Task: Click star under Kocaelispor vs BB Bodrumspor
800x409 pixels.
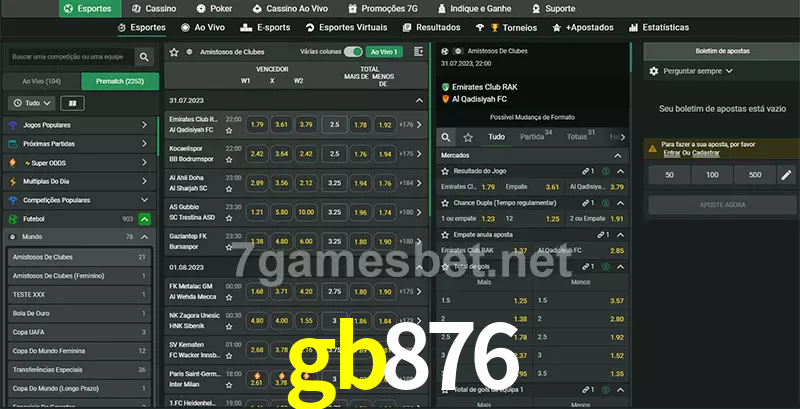Action: click(x=229, y=160)
